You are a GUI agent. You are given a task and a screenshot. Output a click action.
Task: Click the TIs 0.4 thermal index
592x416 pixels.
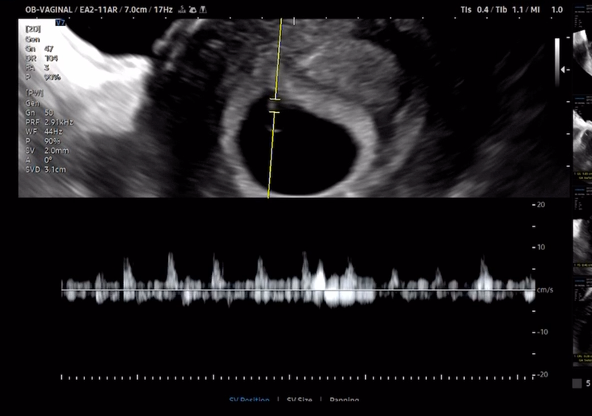pos(474,10)
